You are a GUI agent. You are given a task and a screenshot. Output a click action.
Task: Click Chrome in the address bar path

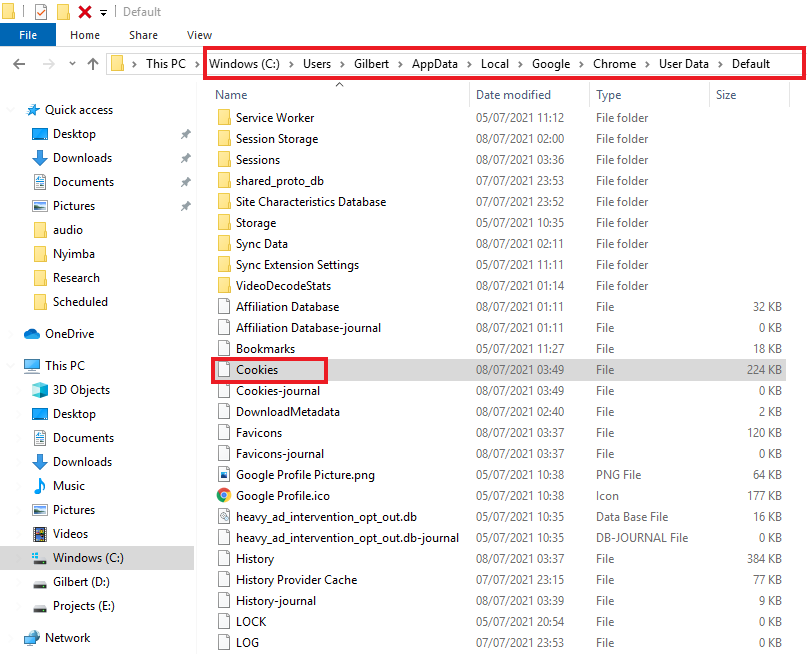[615, 64]
